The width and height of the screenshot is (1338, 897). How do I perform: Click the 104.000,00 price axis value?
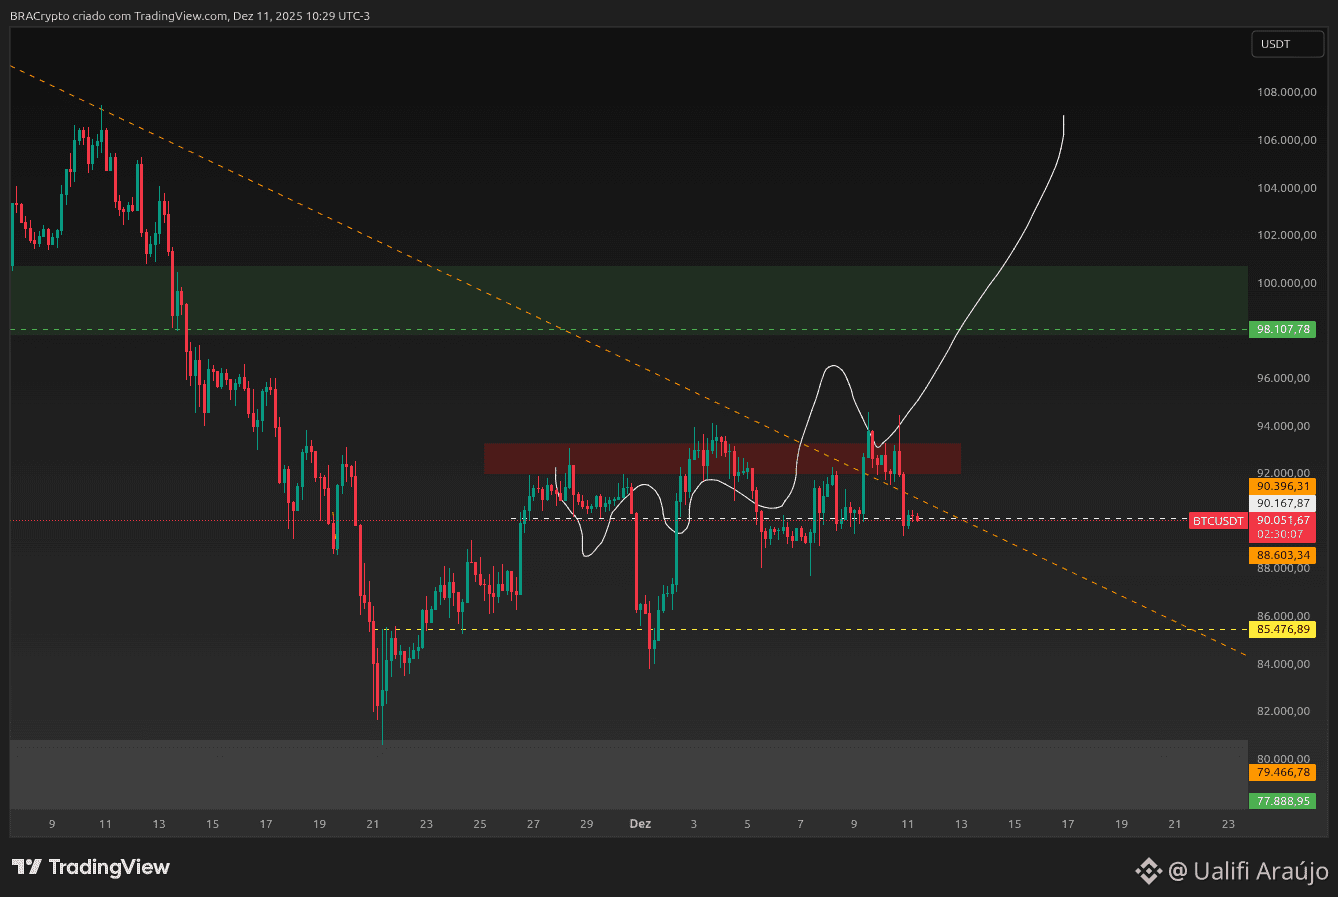(1286, 188)
